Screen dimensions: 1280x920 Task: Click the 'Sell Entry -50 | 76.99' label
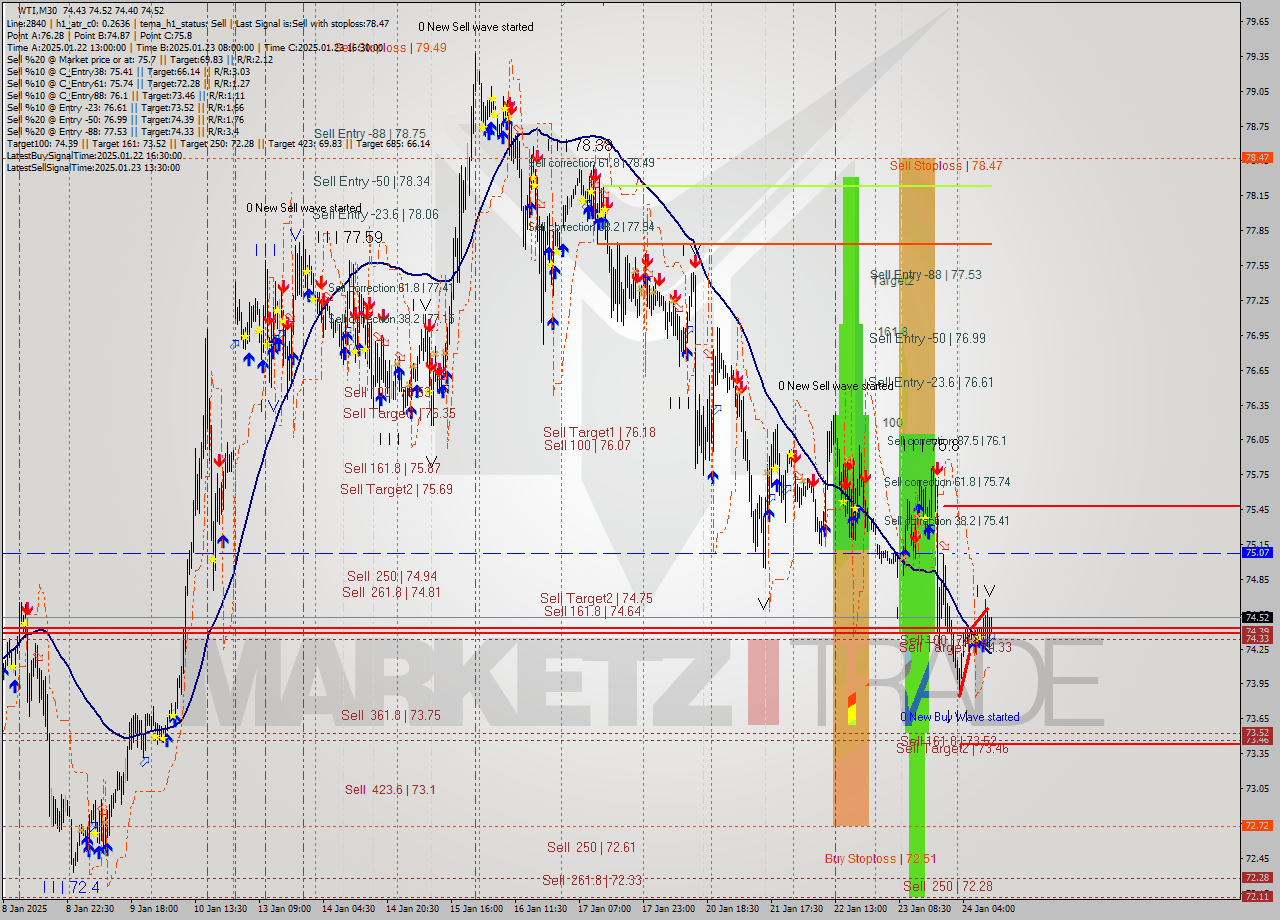pos(927,339)
